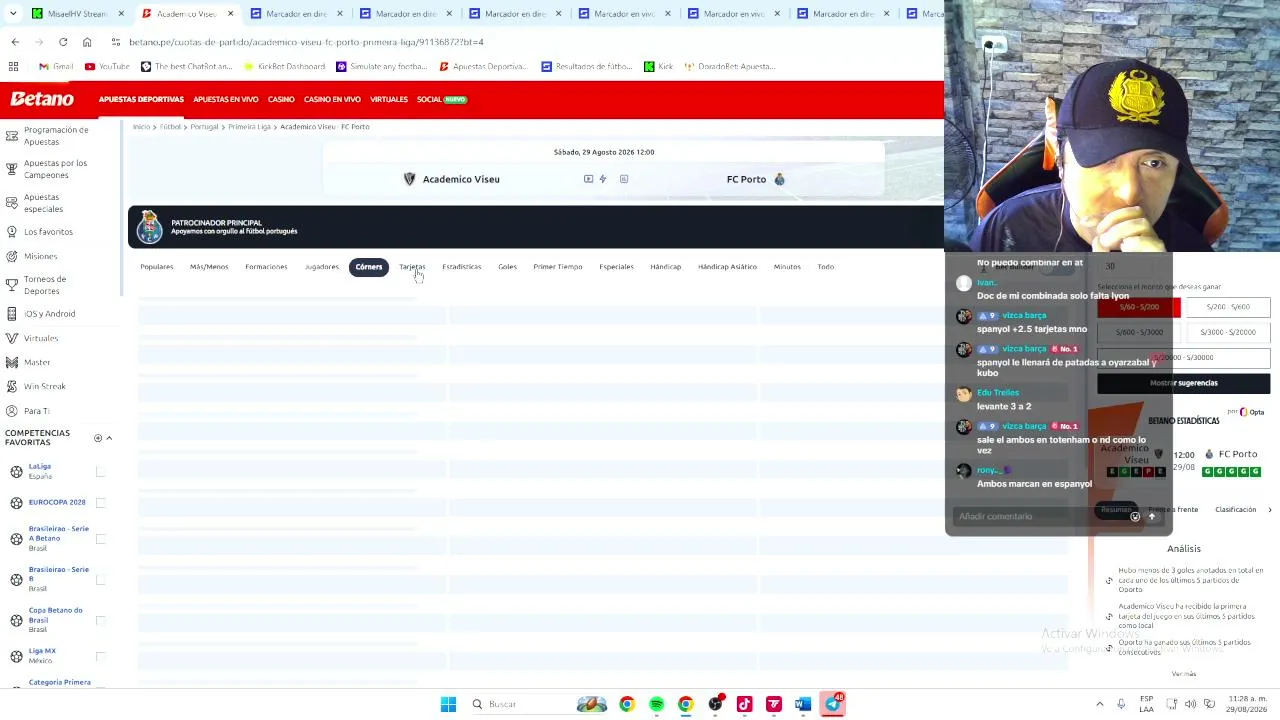Click the lightning bolt icon in match header
This screenshot has height=720, width=1280.
click(x=603, y=179)
